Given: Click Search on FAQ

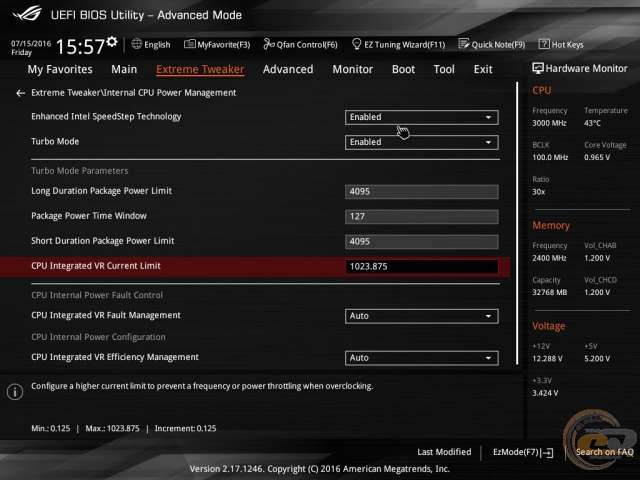Looking at the screenshot, I should tap(604, 452).
